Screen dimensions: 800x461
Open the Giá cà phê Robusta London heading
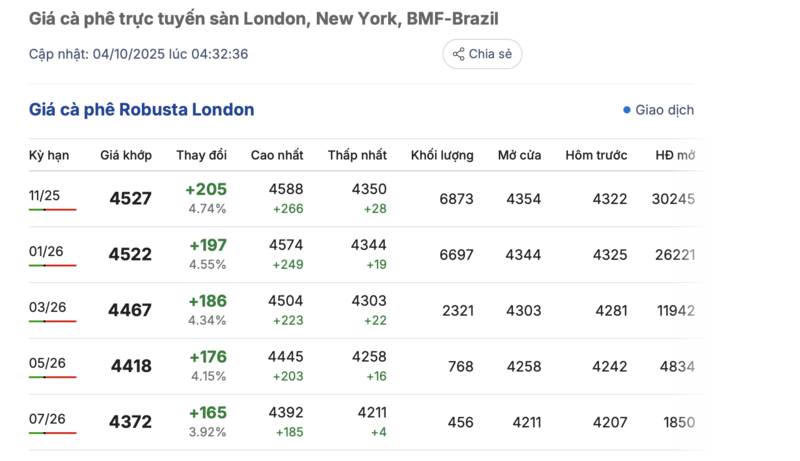(141, 110)
